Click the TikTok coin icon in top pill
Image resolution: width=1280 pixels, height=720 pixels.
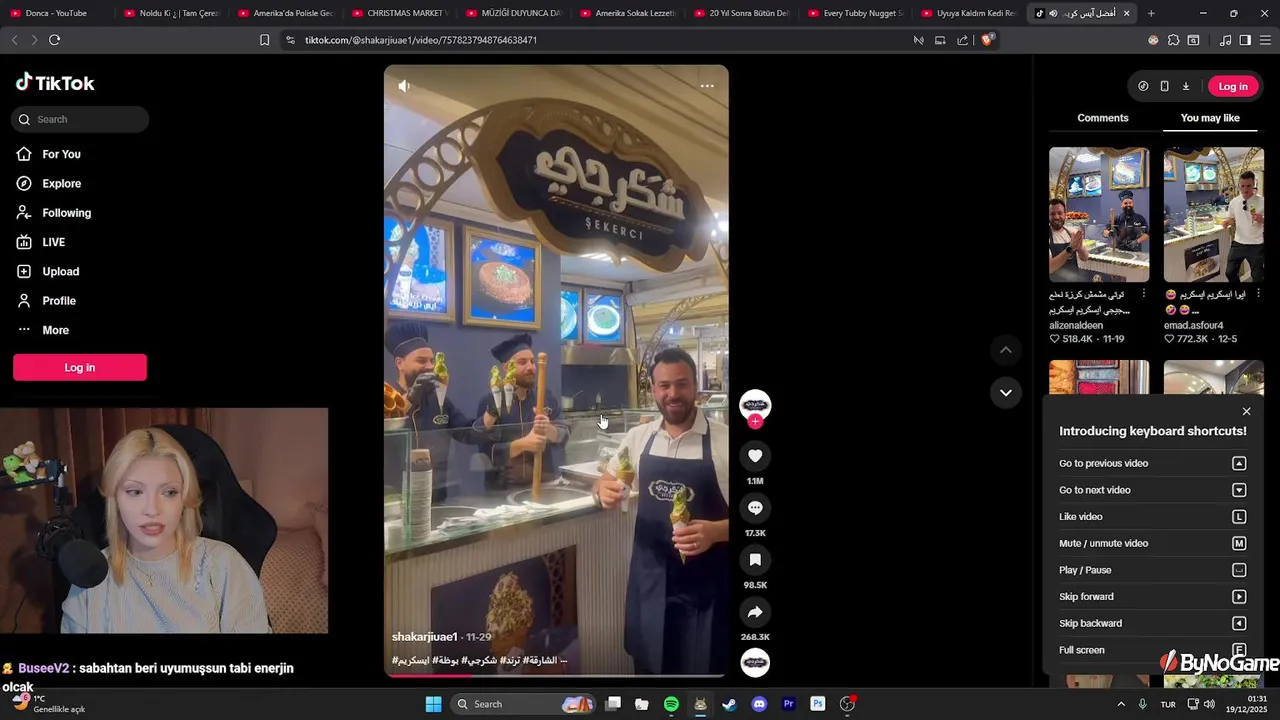click(x=1143, y=86)
